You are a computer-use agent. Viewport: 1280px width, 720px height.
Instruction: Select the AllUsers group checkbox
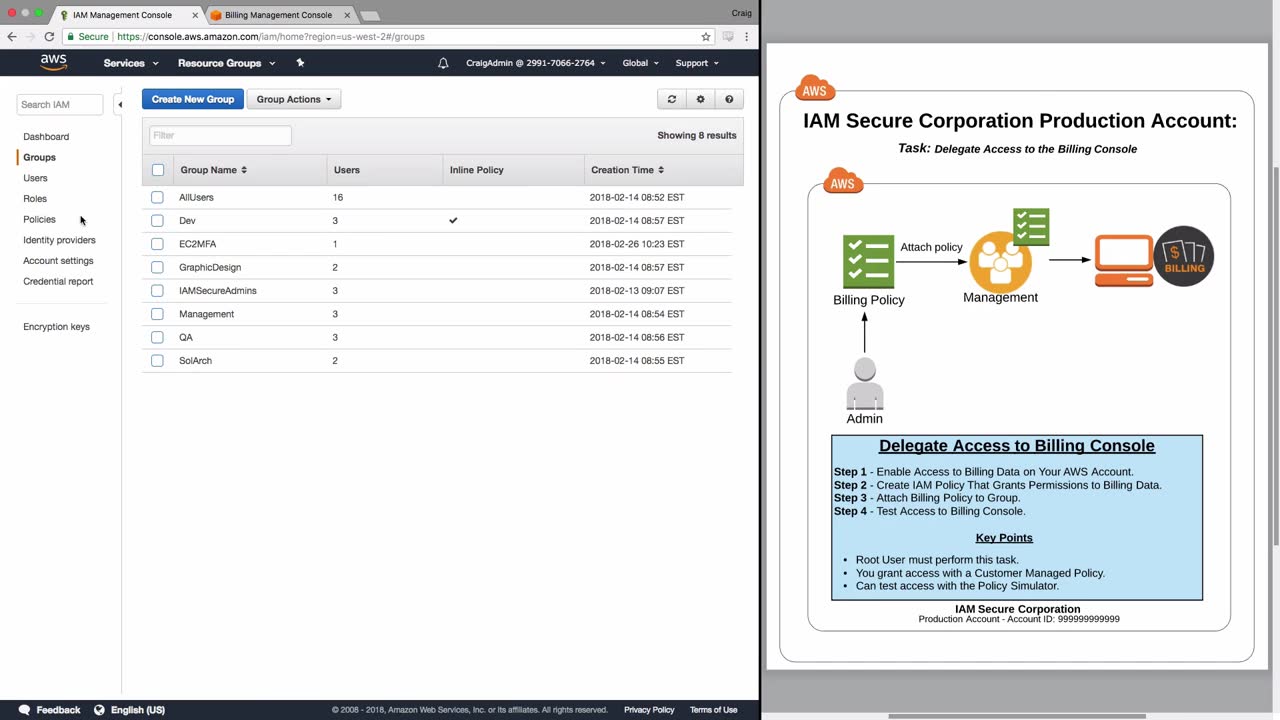click(x=157, y=197)
